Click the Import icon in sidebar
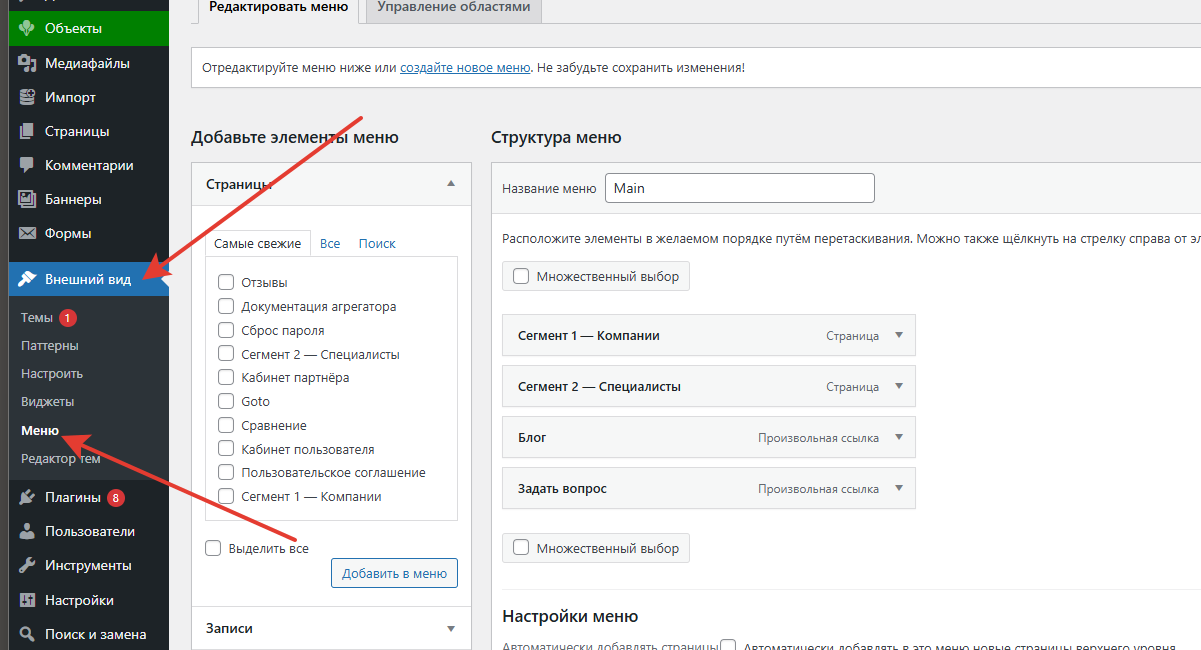Image resolution: width=1201 pixels, height=650 pixels. tap(27, 98)
